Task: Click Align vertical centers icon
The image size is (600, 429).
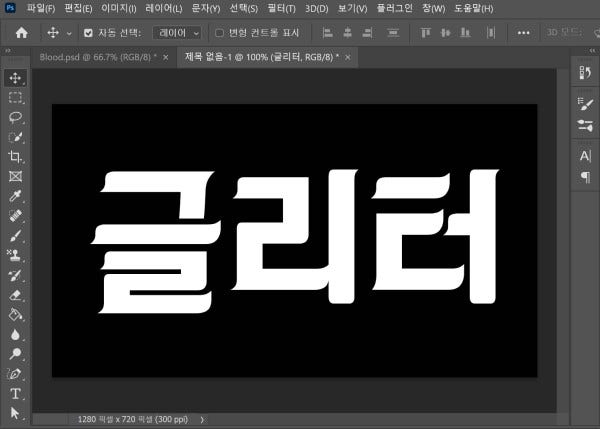Action: [445, 33]
